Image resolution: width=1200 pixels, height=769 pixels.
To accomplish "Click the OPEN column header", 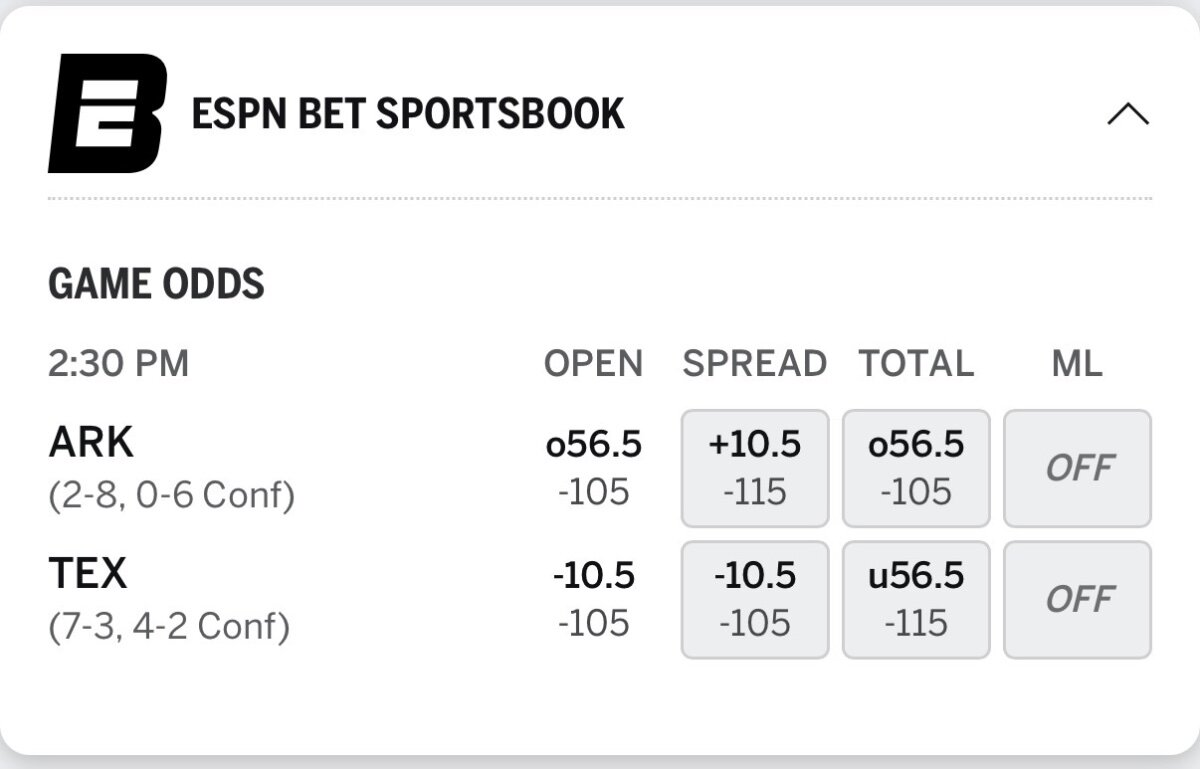I will [593, 364].
